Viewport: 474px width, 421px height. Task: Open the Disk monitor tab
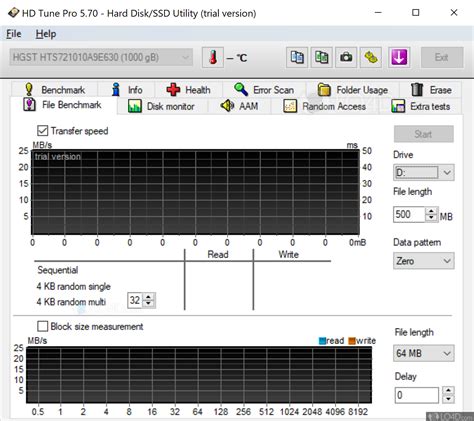[x=162, y=106]
